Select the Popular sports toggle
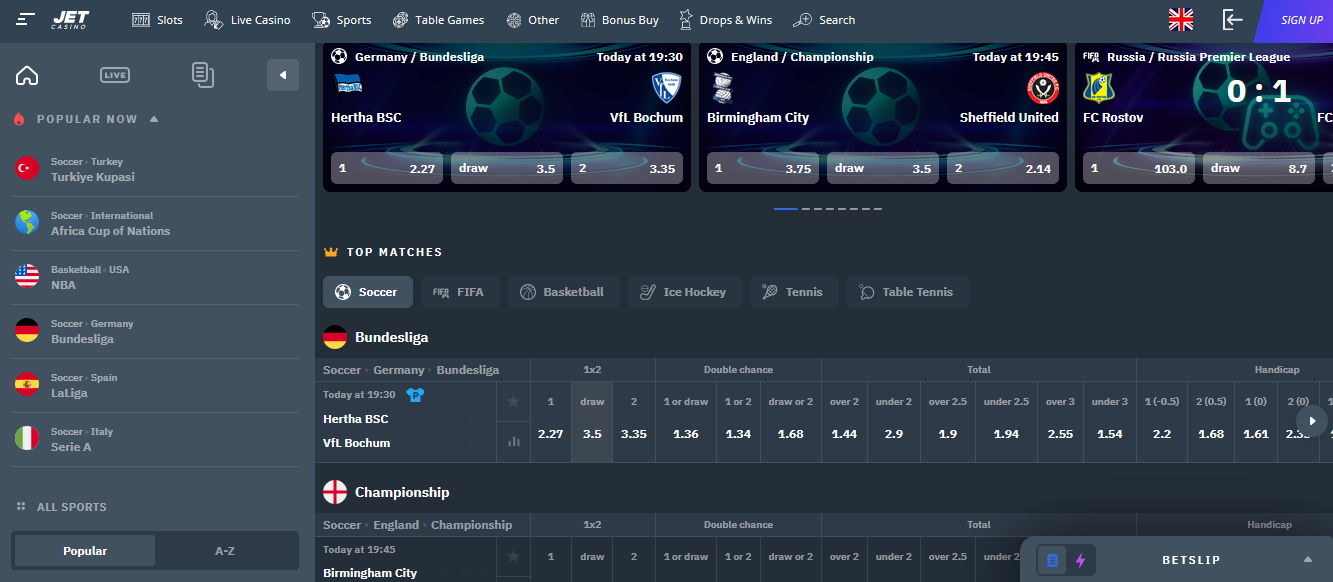Viewport: 1333px width, 582px height. point(85,551)
